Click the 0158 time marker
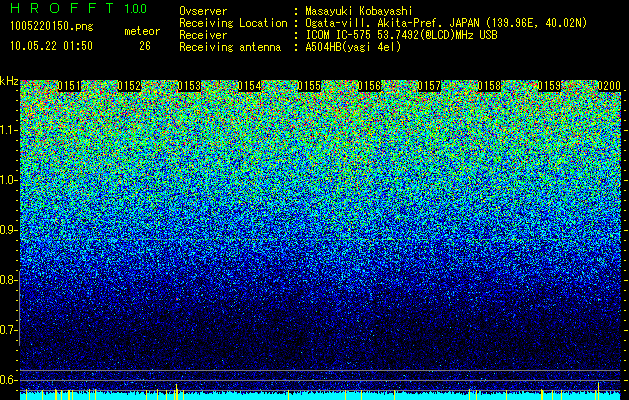Viewport: 629px width, 400px height. point(489,86)
